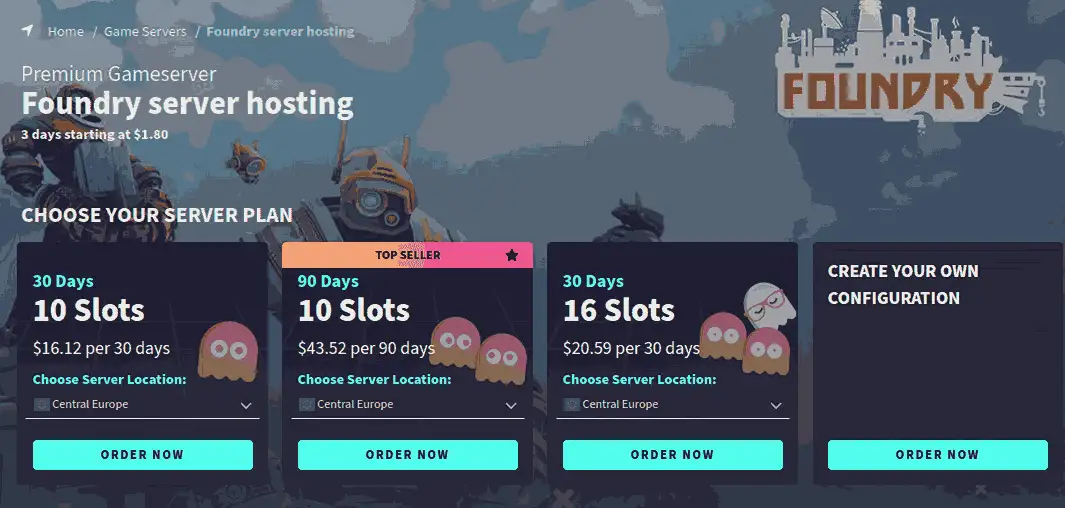The width and height of the screenshot is (1065, 508).
Task: Select Foundry server hosting breadcrumb item
Action: (x=281, y=31)
